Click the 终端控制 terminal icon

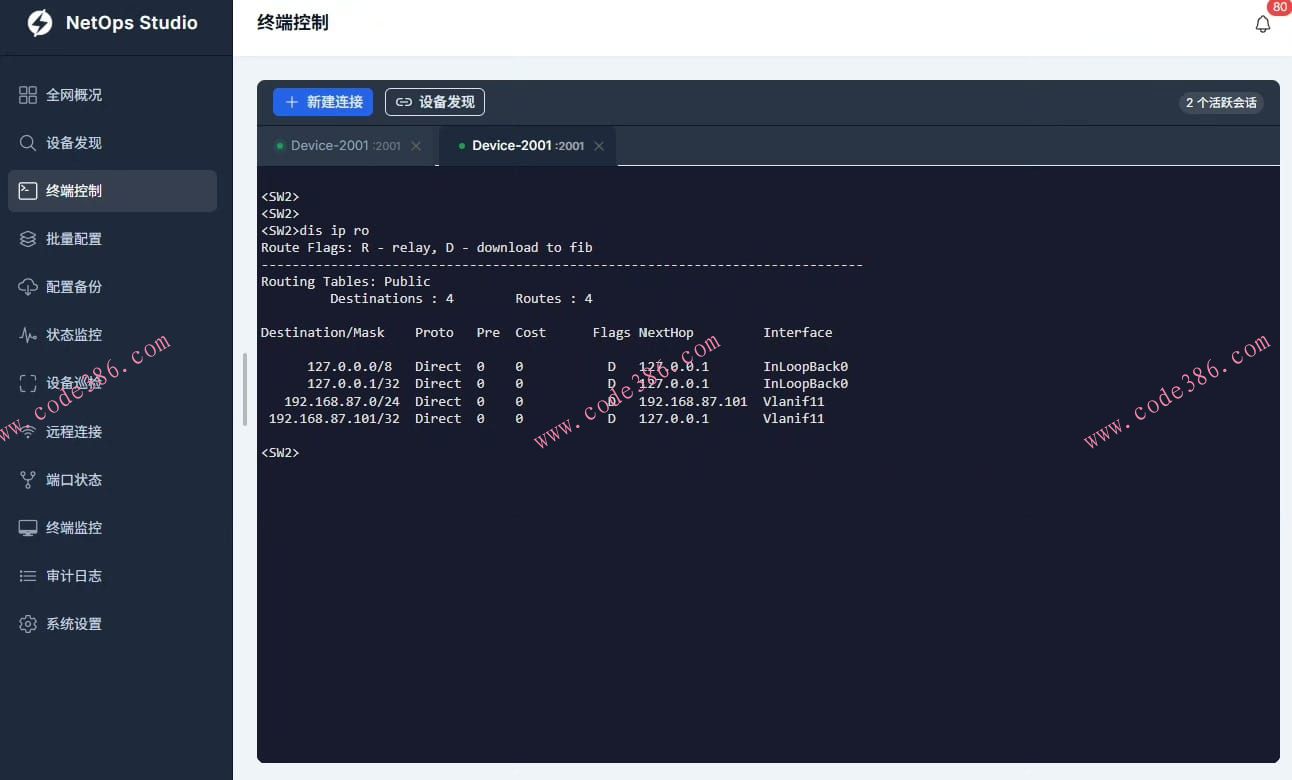(x=28, y=191)
